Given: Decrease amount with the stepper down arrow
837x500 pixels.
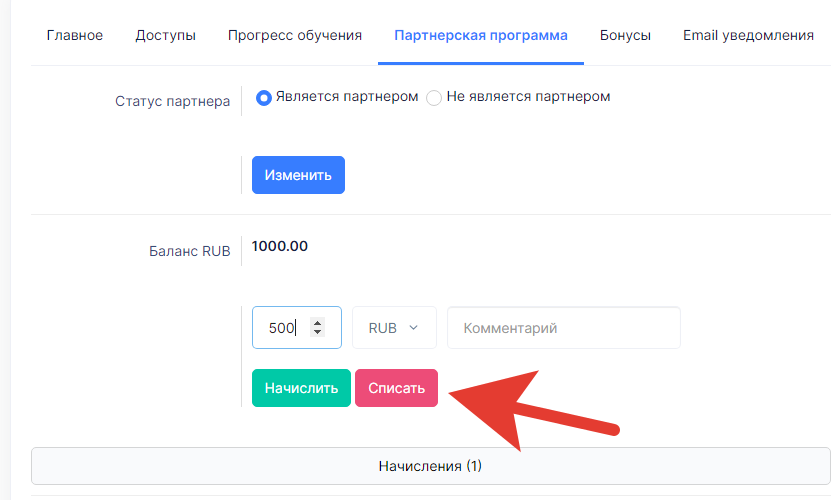Looking at the screenshot, I should pos(318,332).
